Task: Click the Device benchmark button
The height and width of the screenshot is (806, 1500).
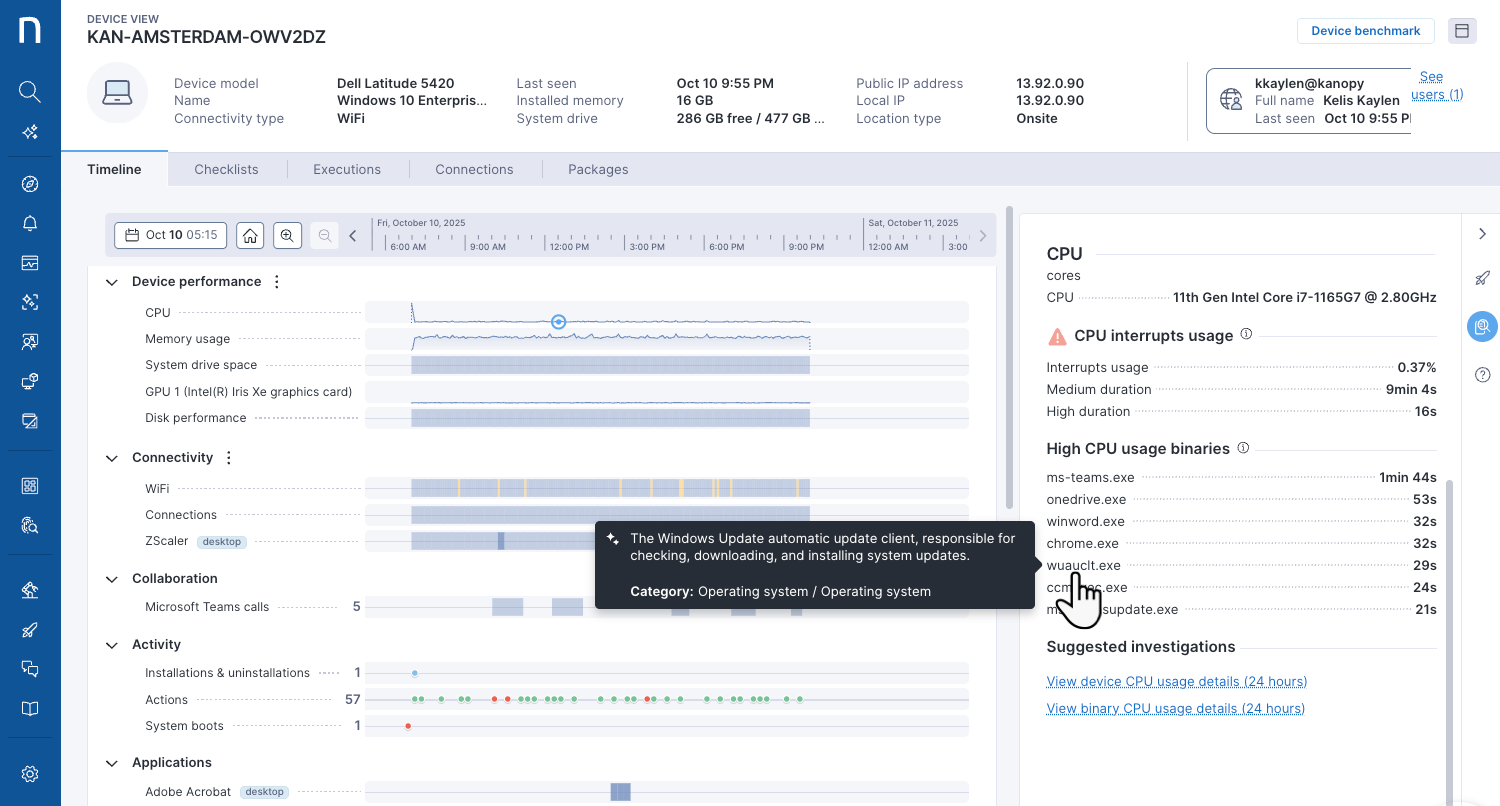Action: pos(1365,31)
